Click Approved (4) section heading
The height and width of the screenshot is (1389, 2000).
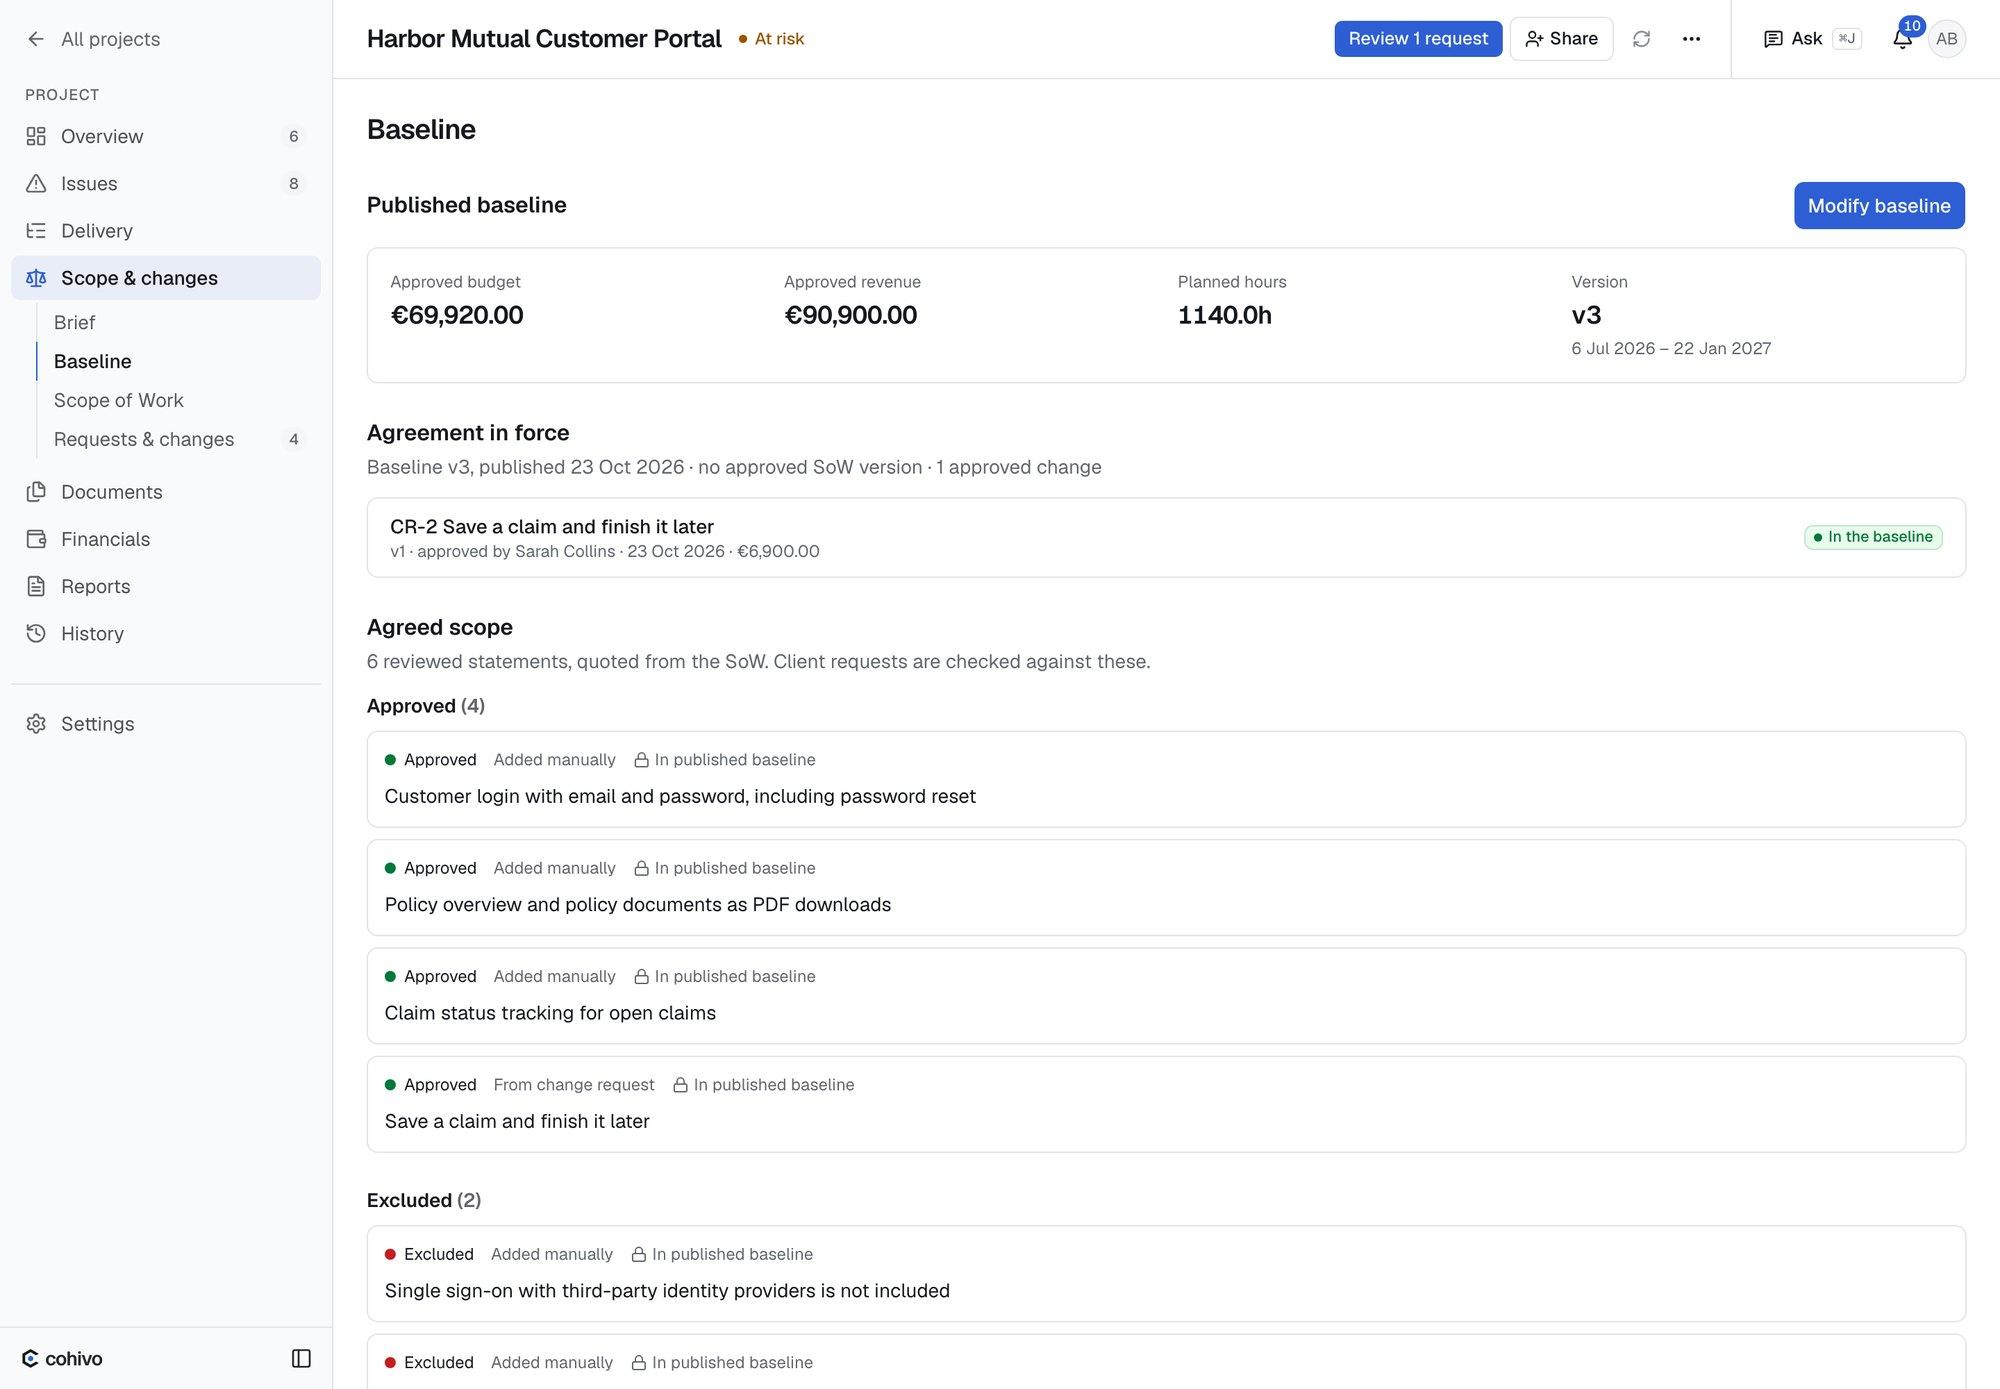click(x=426, y=706)
